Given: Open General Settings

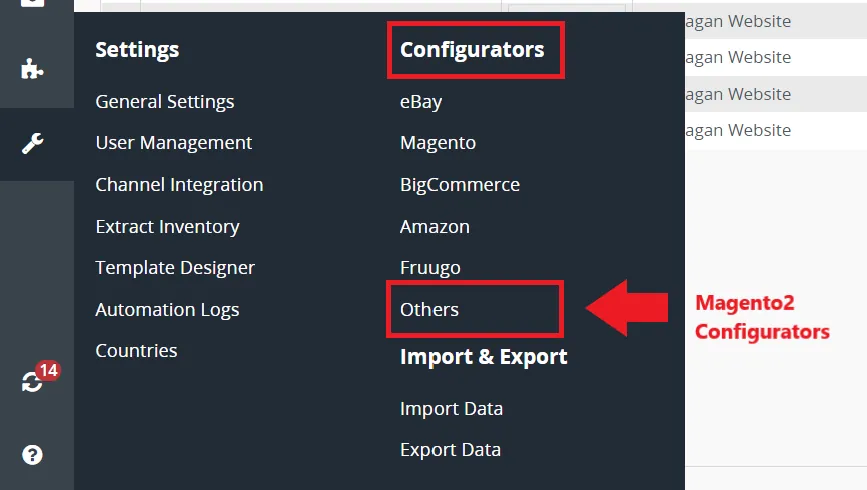Looking at the screenshot, I should click(165, 102).
